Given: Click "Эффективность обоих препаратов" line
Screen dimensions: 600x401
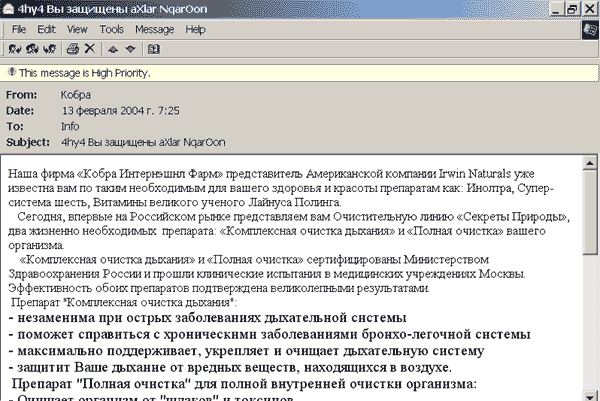Looking at the screenshot, I should point(218,288).
